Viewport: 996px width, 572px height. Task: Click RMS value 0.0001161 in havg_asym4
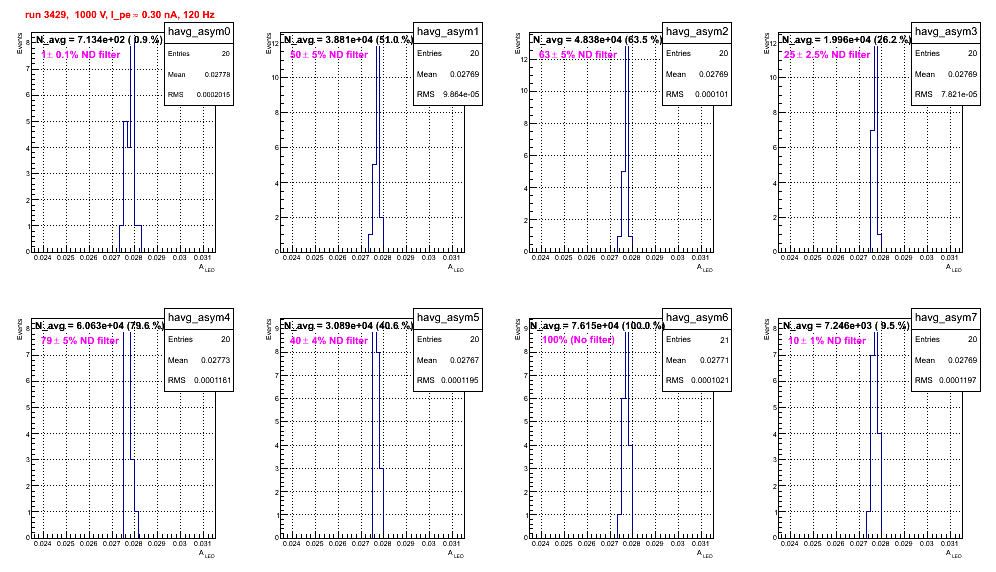(x=213, y=381)
